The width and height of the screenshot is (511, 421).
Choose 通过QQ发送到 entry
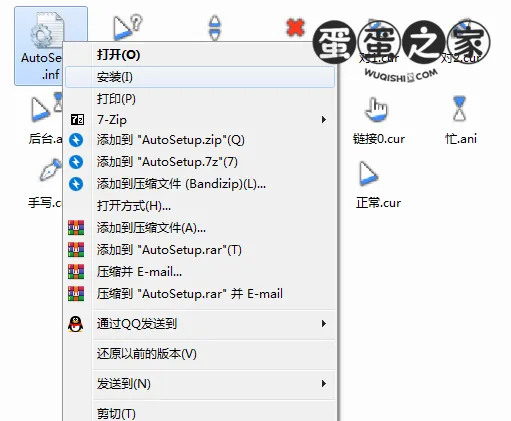(200, 324)
